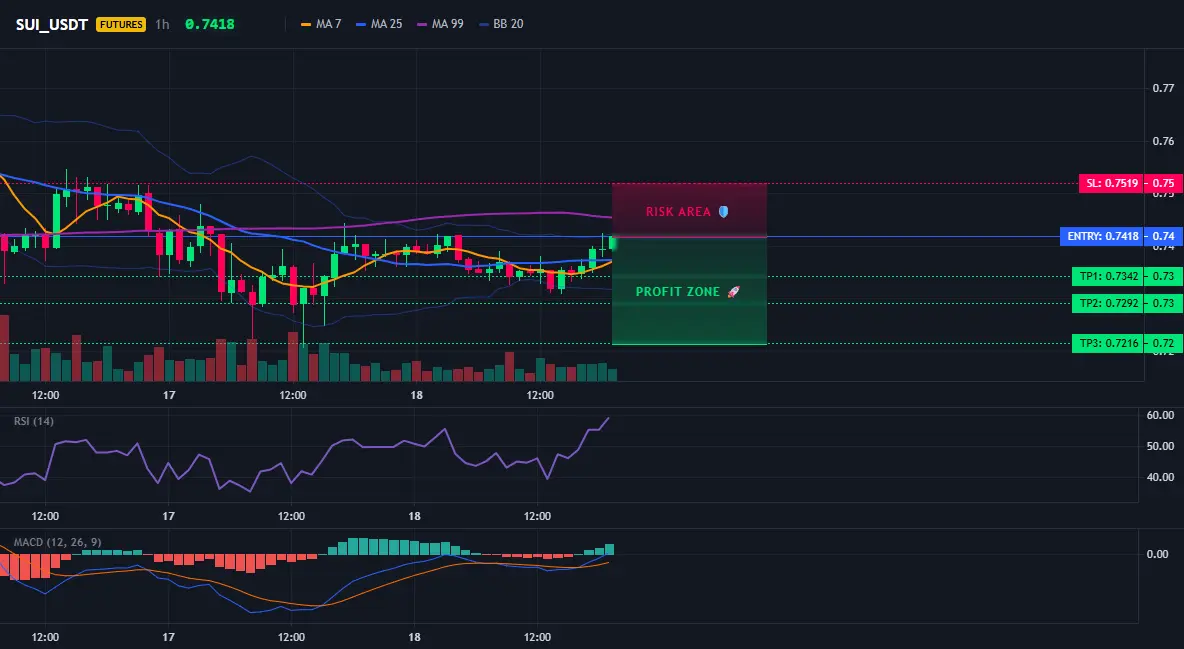
Task: Click the 40.00 RSI axis value
Action: tap(1161, 477)
